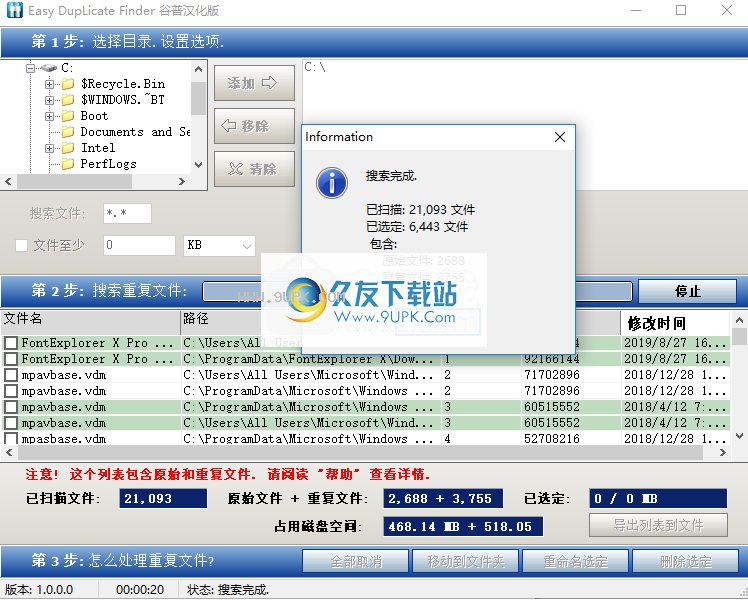Click the 重命名选定 rename selected button
Screen dimensions: 748x600
pos(576,561)
